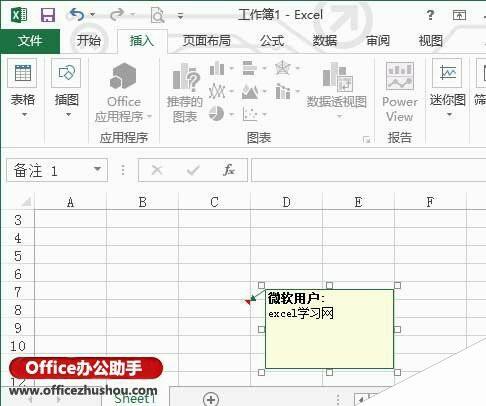Screen dimensions: 486x406
Task: Insert a radar chart icon
Action: pyautogui.click(x=283, y=68)
